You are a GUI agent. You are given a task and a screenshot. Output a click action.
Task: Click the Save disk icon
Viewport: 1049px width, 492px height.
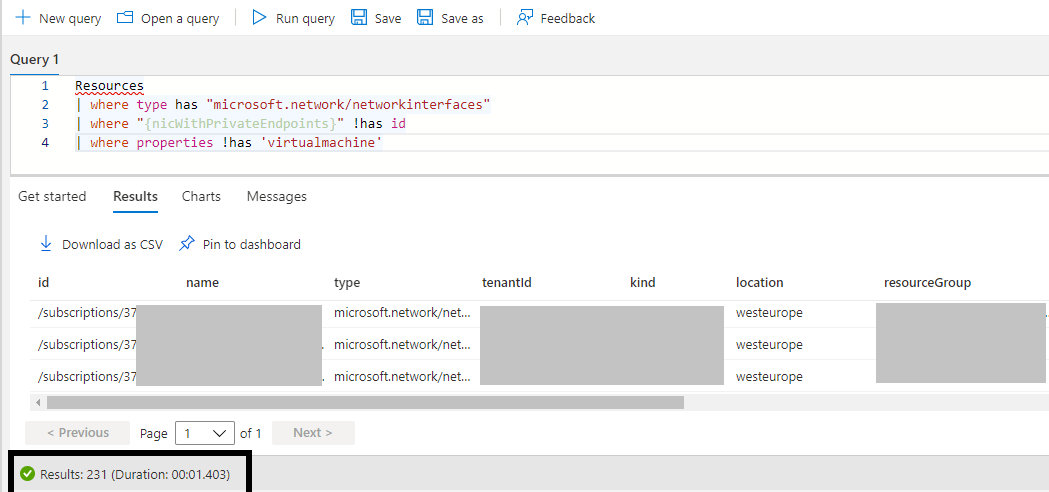point(359,18)
